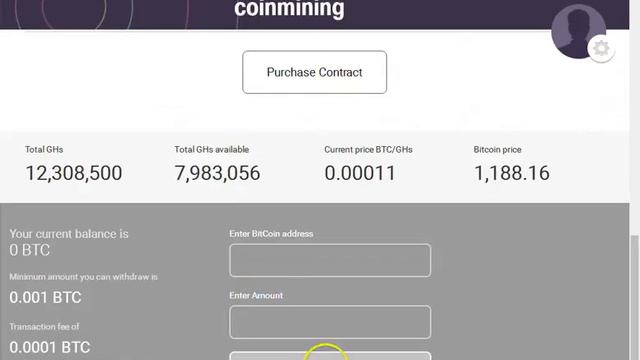Click the Enter BitCoin address label
This screenshot has width=640, height=360.
[x=271, y=234]
